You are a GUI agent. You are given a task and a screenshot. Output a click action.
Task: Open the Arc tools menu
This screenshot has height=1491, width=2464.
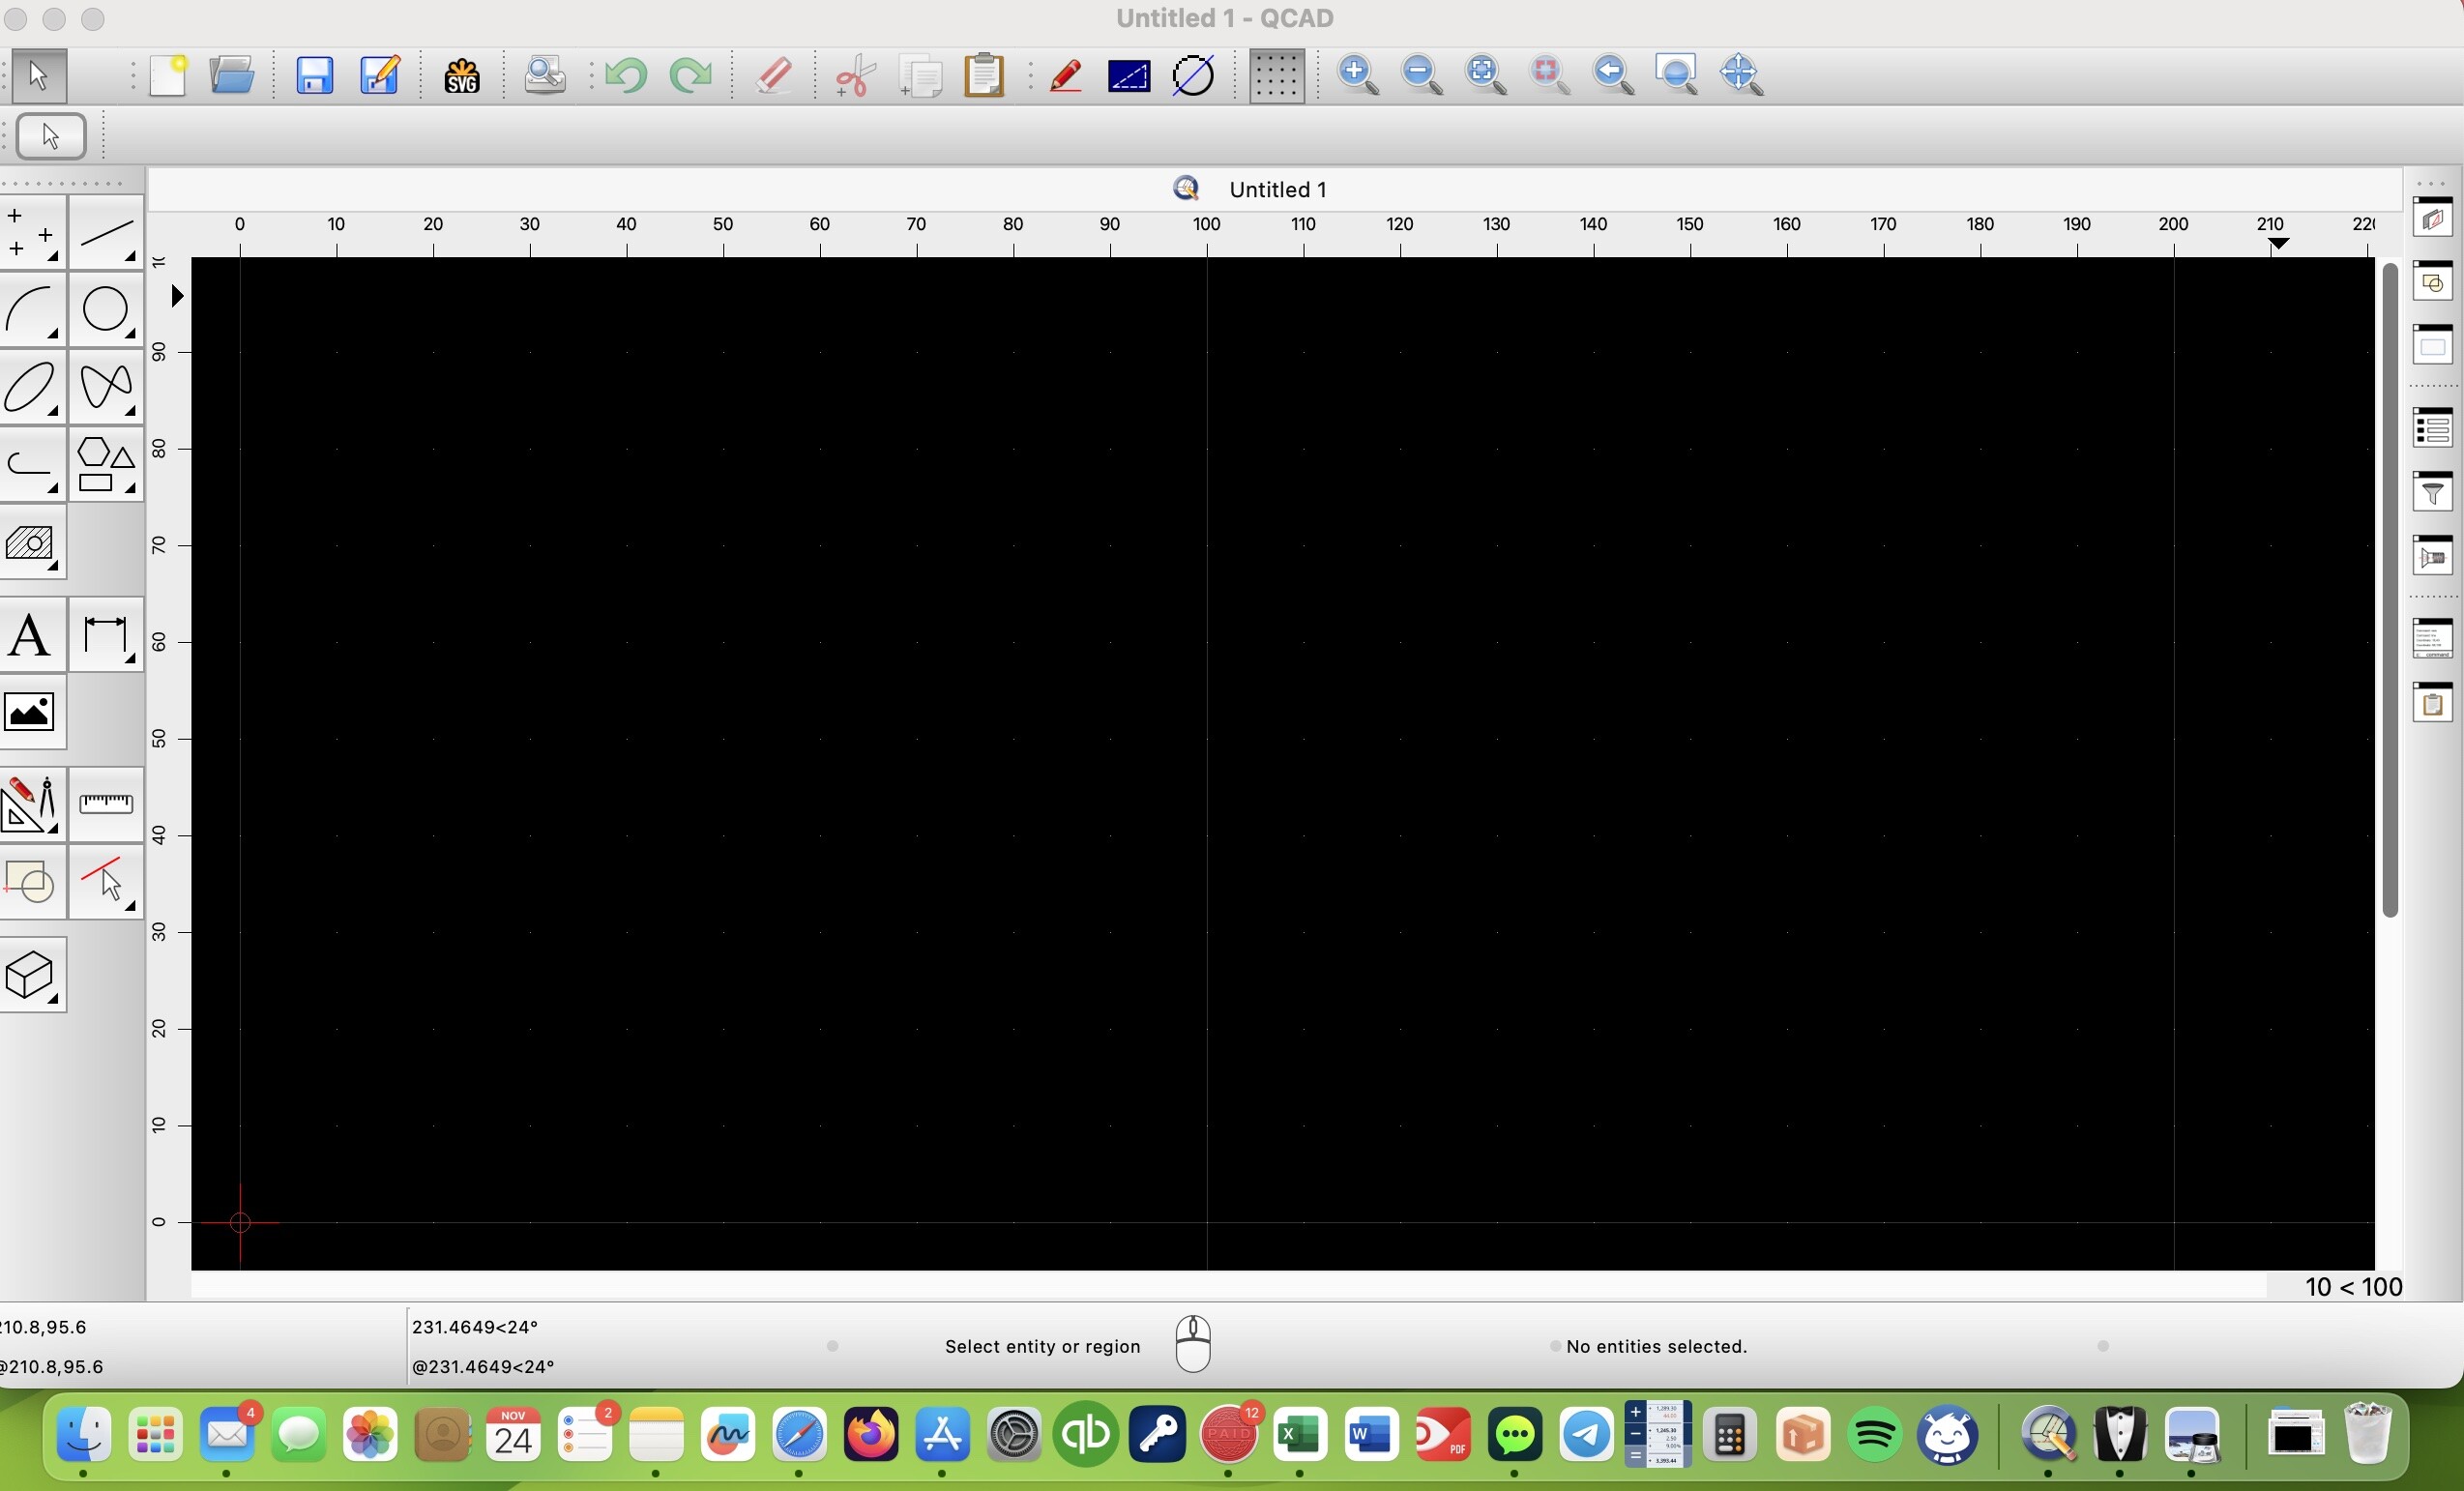(x=32, y=310)
